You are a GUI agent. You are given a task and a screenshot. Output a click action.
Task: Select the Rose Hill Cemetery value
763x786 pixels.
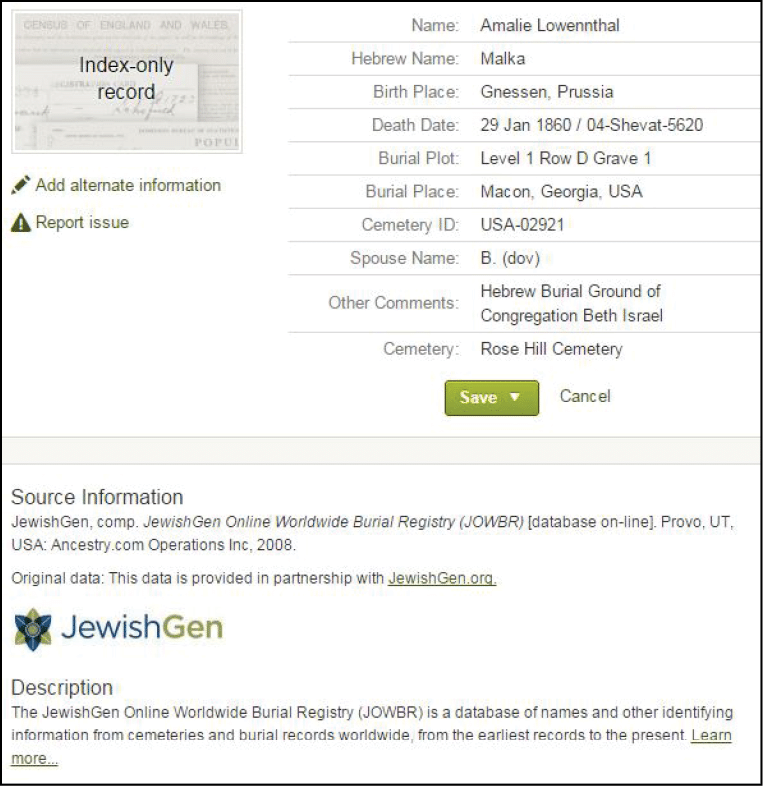point(551,349)
